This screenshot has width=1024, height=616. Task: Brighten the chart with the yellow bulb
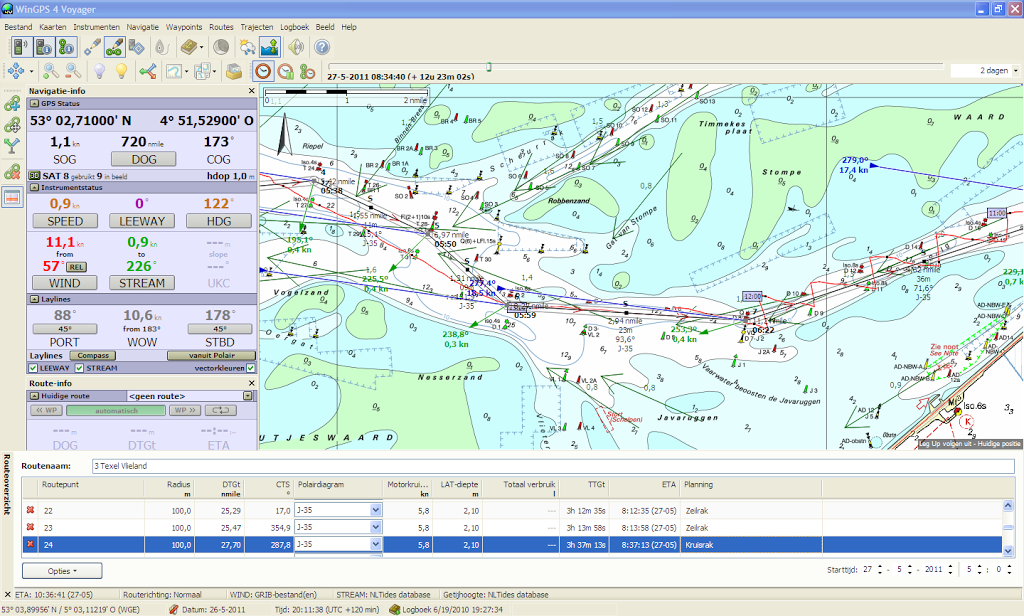click(121, 71)
